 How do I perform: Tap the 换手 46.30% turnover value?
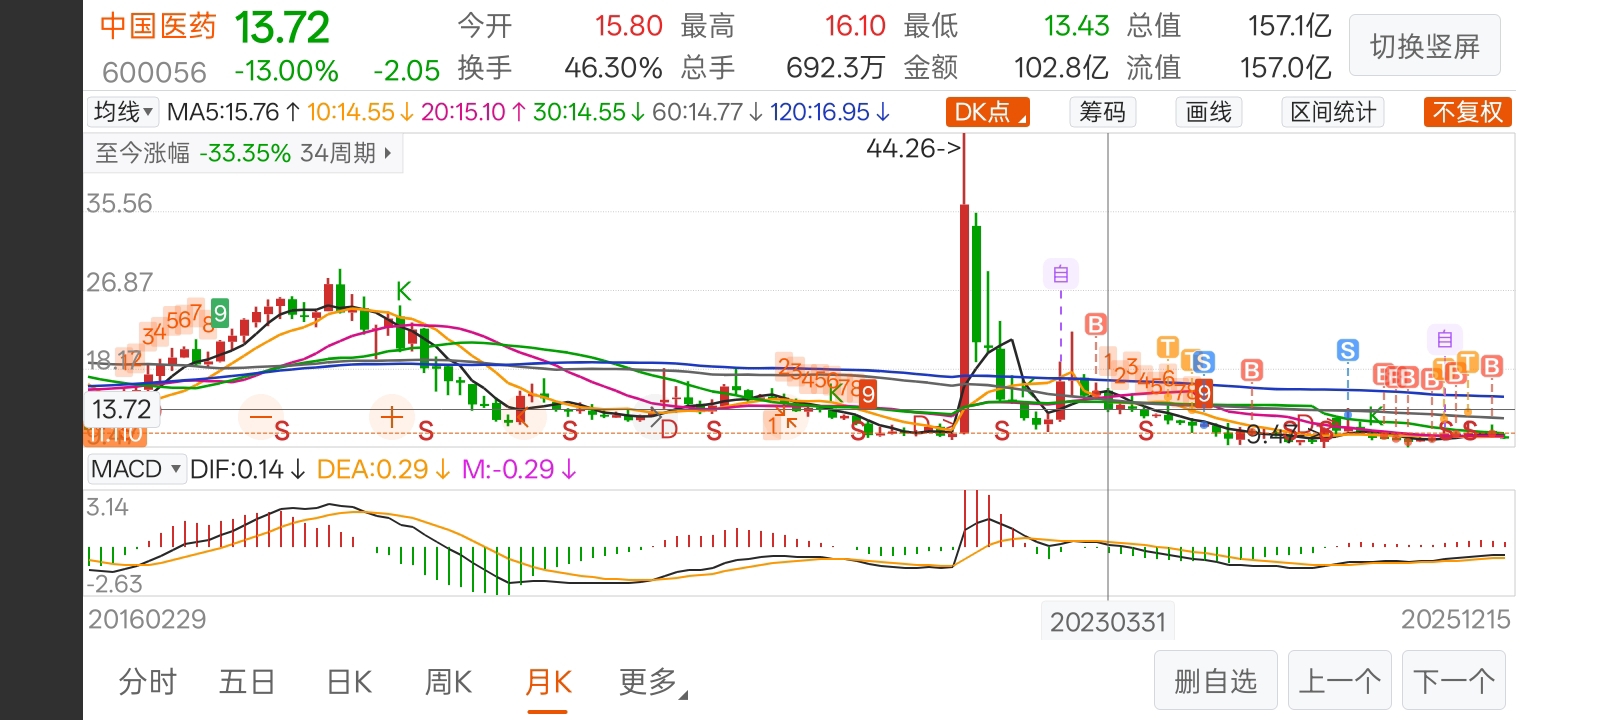tap(613, 68)
